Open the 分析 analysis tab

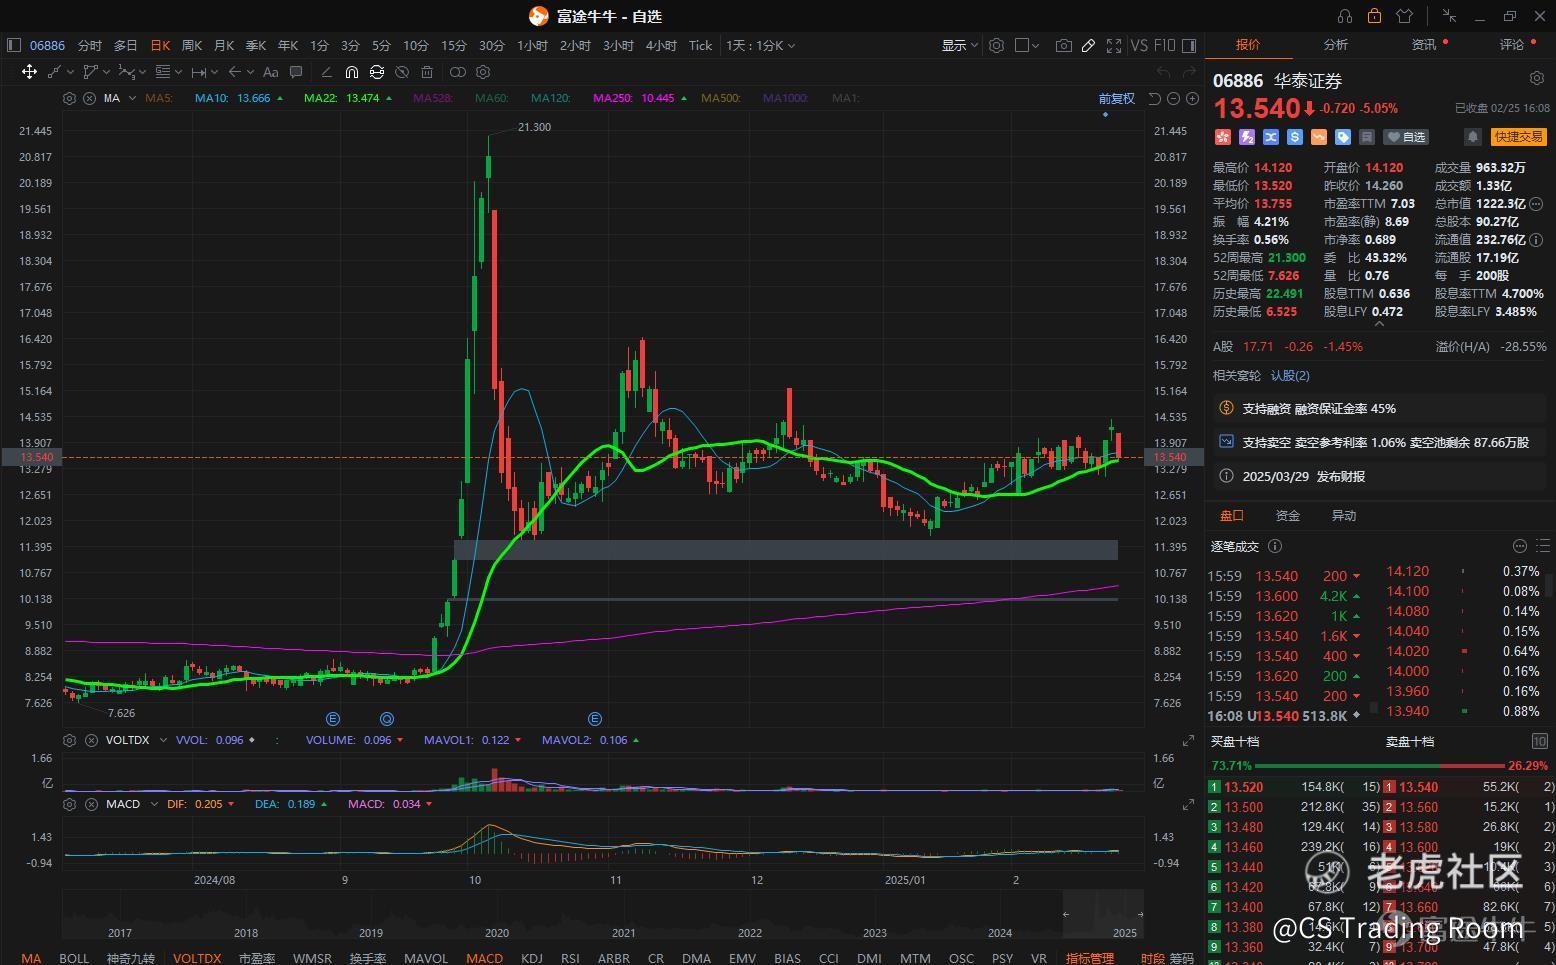pyautogui.click(x=1336, y=45)
